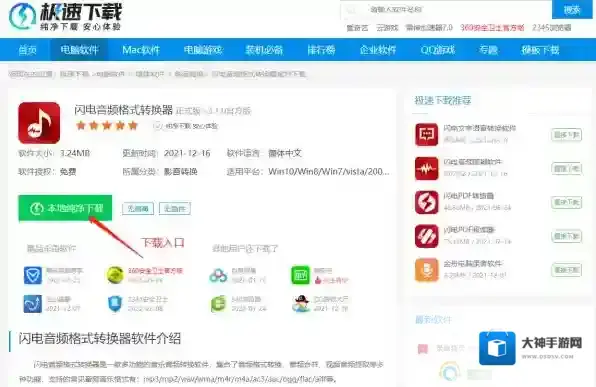The width and height of the screenshot is (596, 387).
Task: Open the 首页 navigation tab
Action: (x=27, y=50)
